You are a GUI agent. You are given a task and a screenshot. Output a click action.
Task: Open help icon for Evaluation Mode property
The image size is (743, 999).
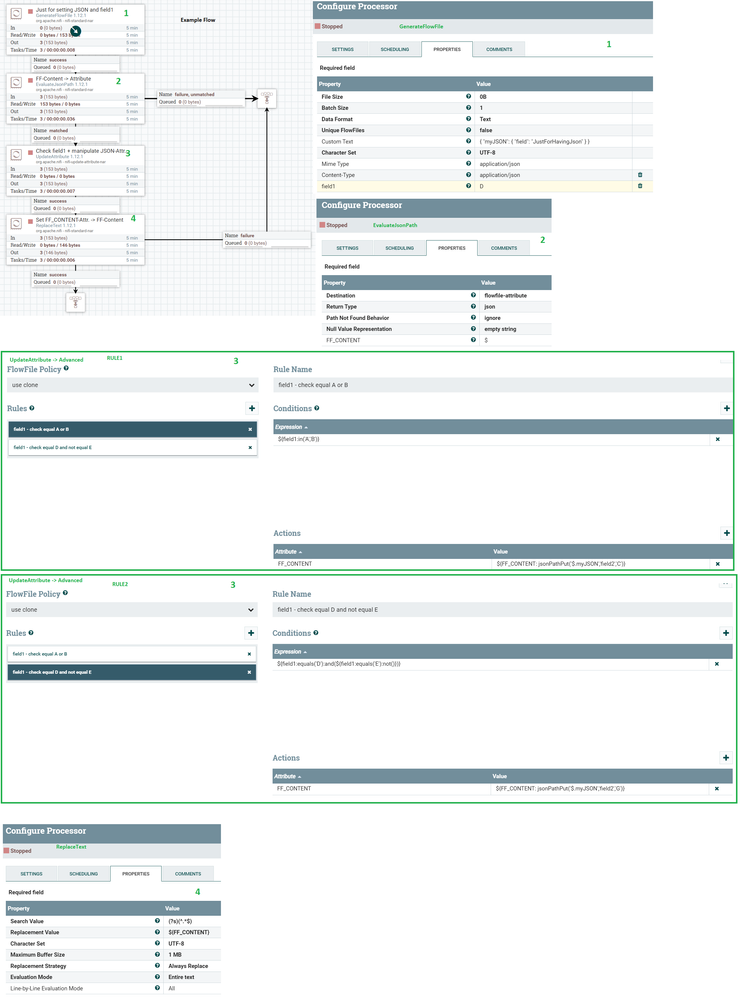157,977
